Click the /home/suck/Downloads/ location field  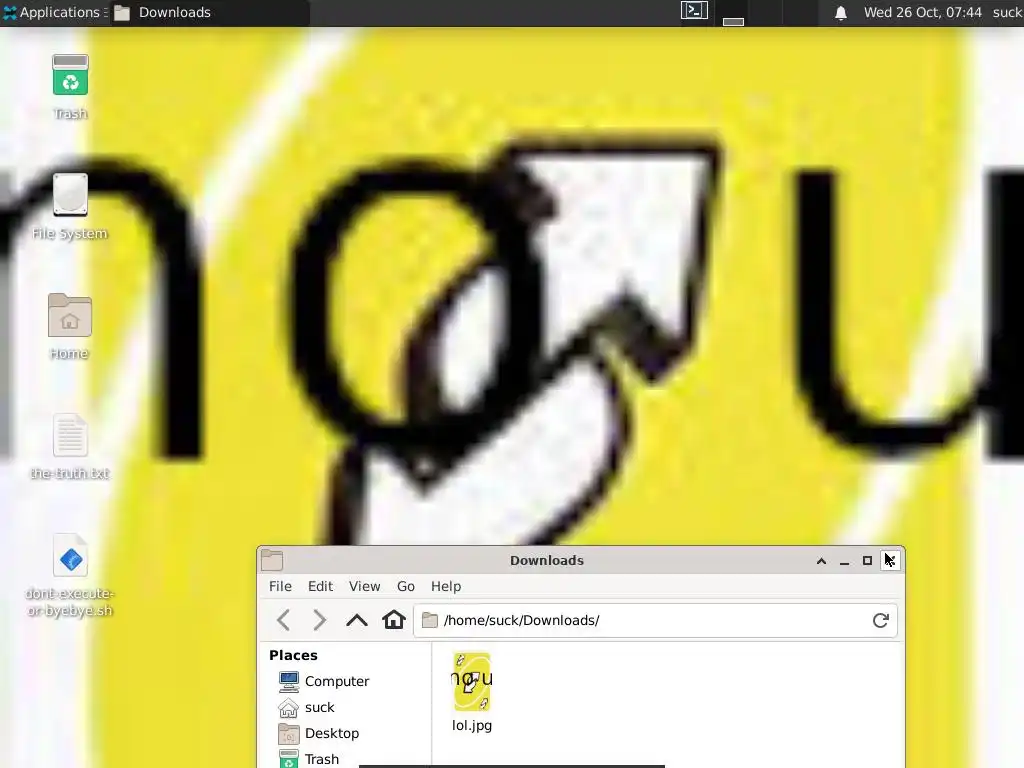click(x=655, y=620)
